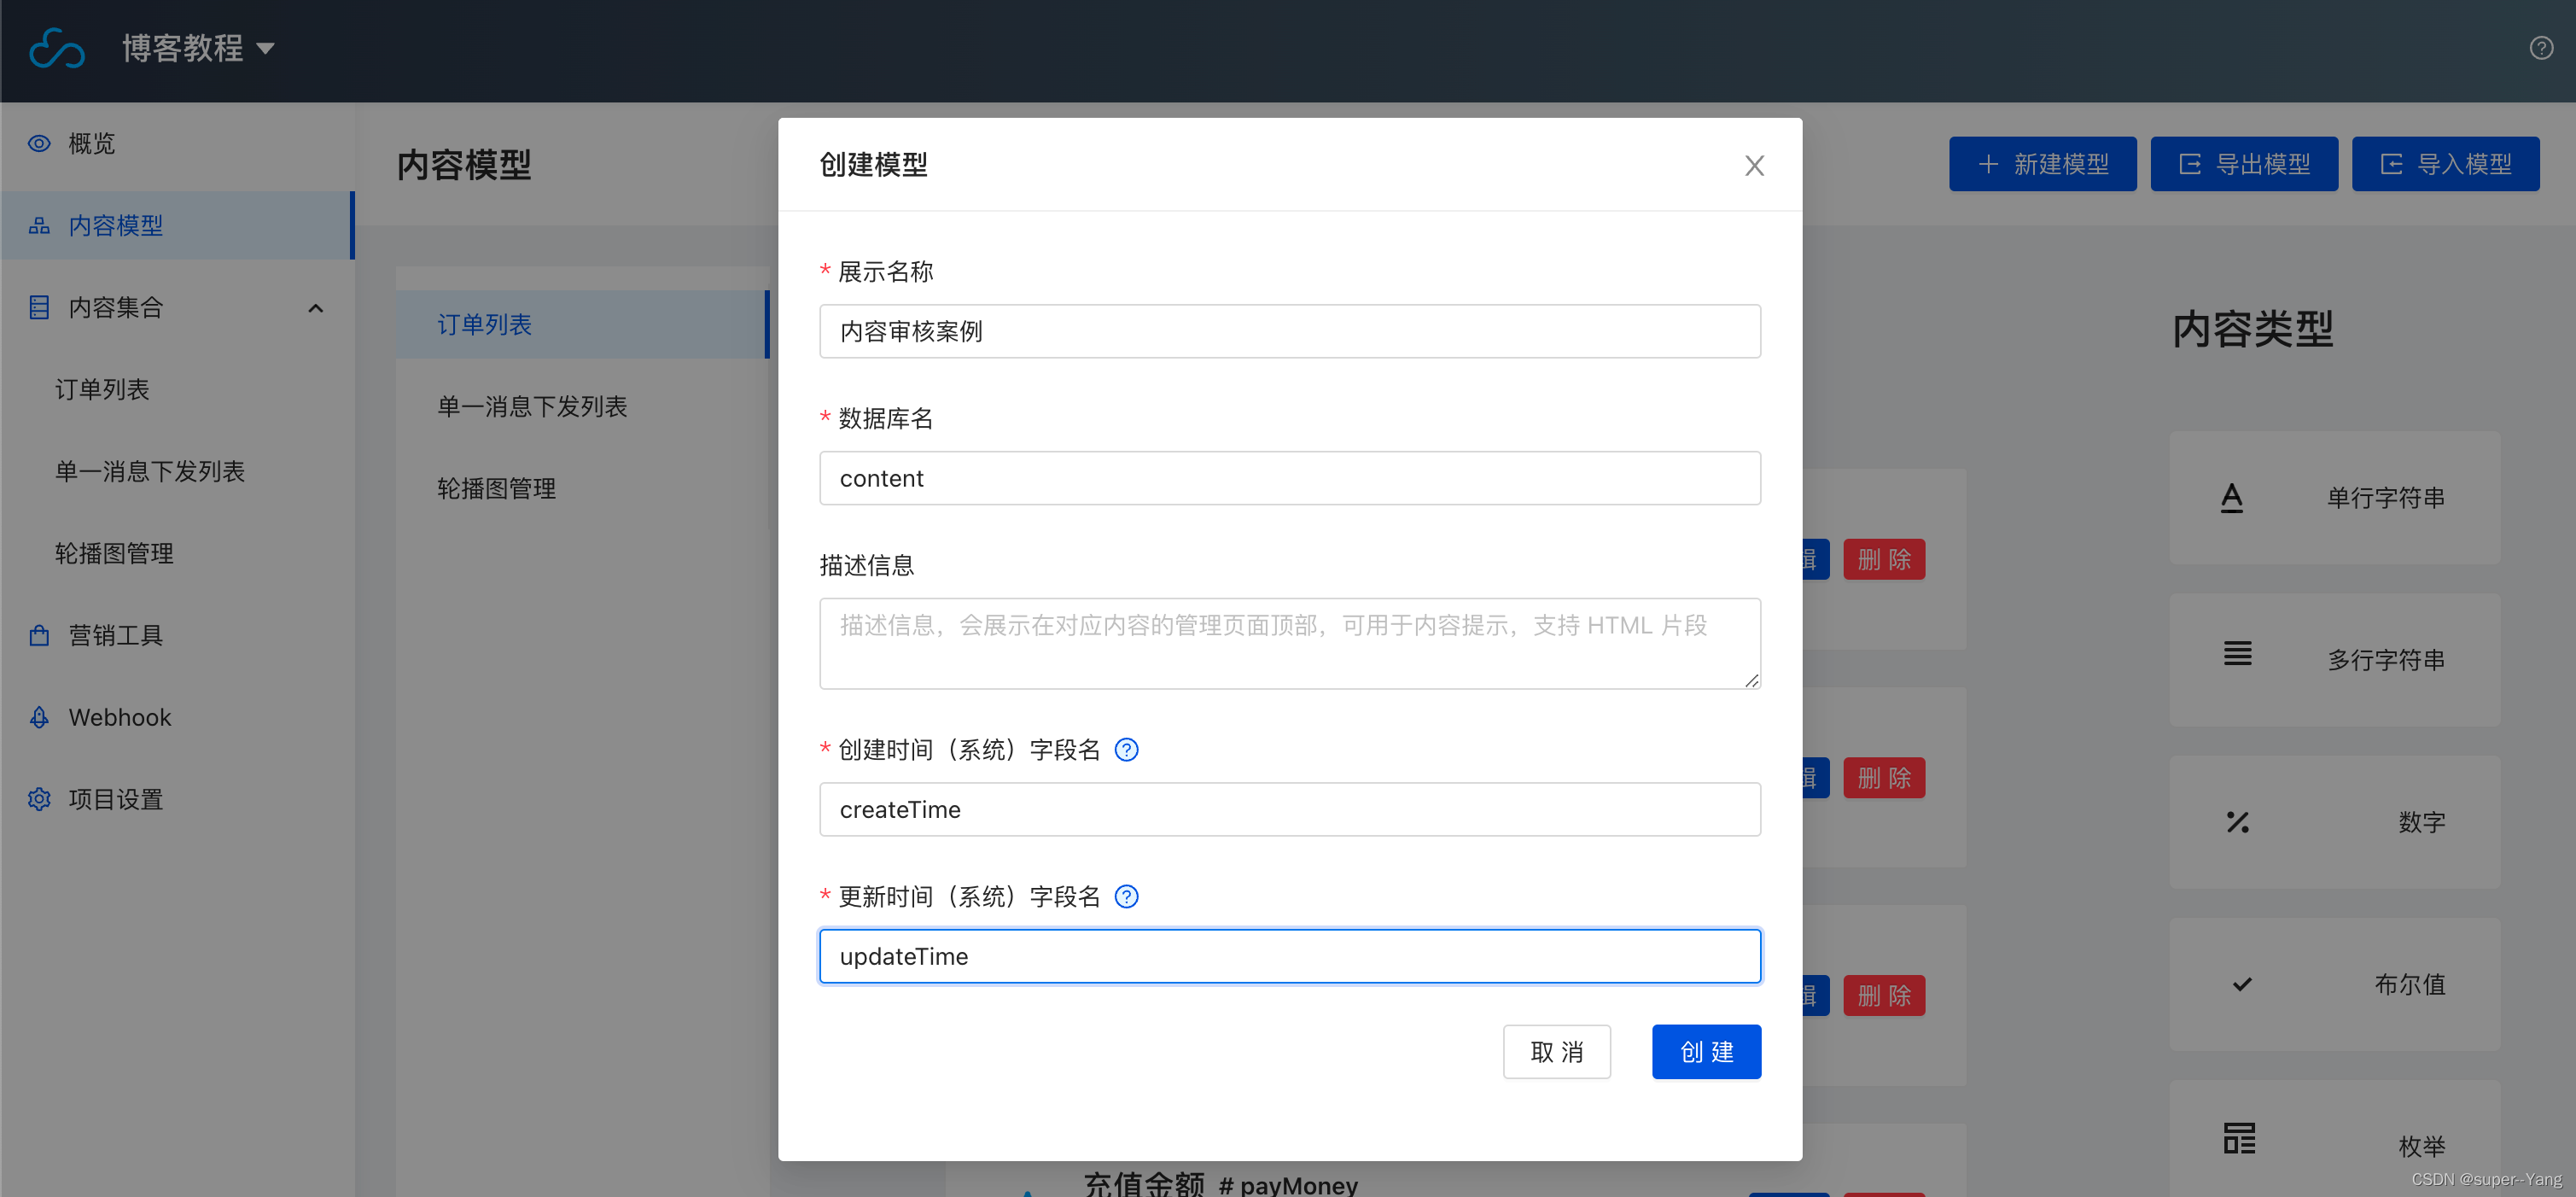The width and height of the screenshot is (2576, 1197).
Task: Switch to the 单一消息下发列表 collection
Action: click(150, 471)
